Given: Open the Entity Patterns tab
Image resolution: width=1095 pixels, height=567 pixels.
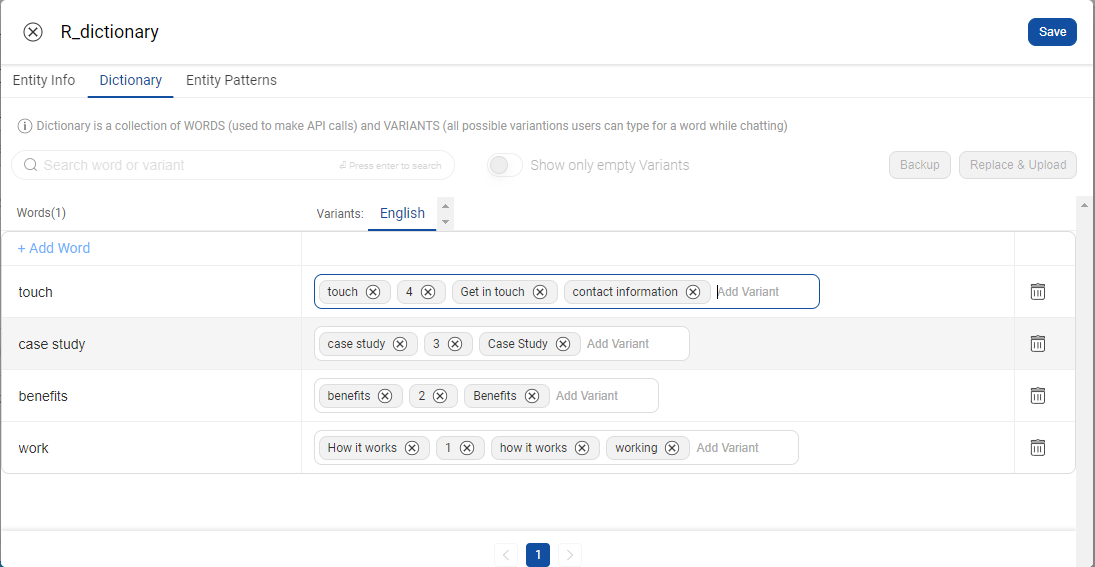Looking at the screenshot, I should click(x=231, y=80).
